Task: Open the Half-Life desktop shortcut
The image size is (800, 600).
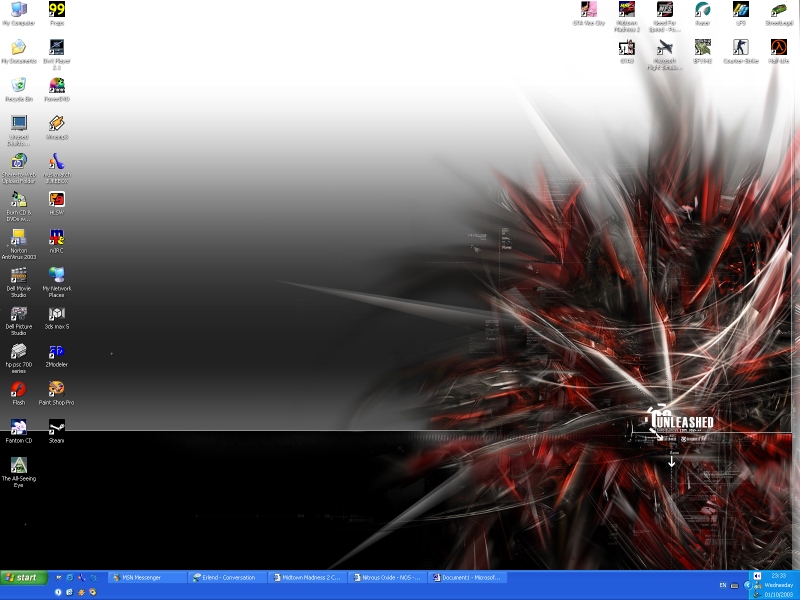Action: 778,48
